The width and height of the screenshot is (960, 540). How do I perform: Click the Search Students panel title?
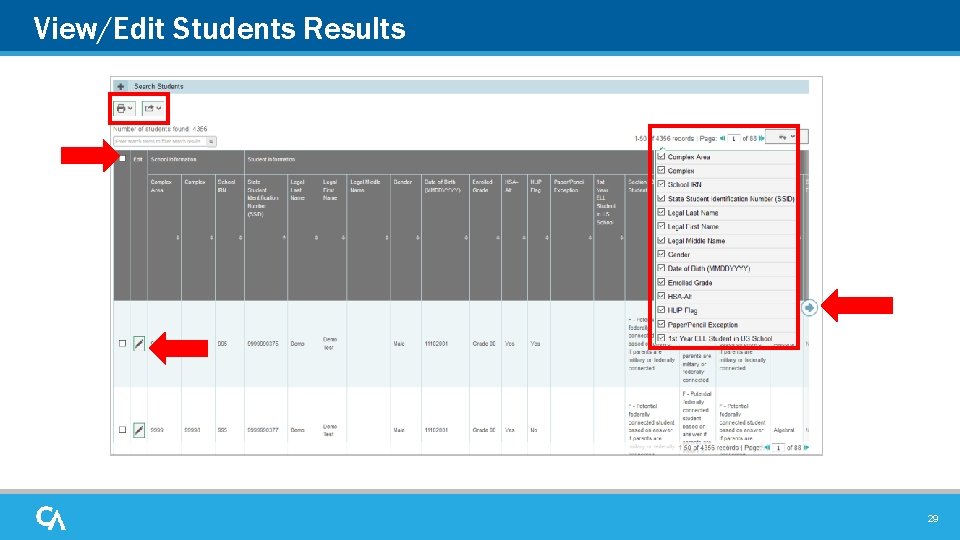(x=159, y=86)
